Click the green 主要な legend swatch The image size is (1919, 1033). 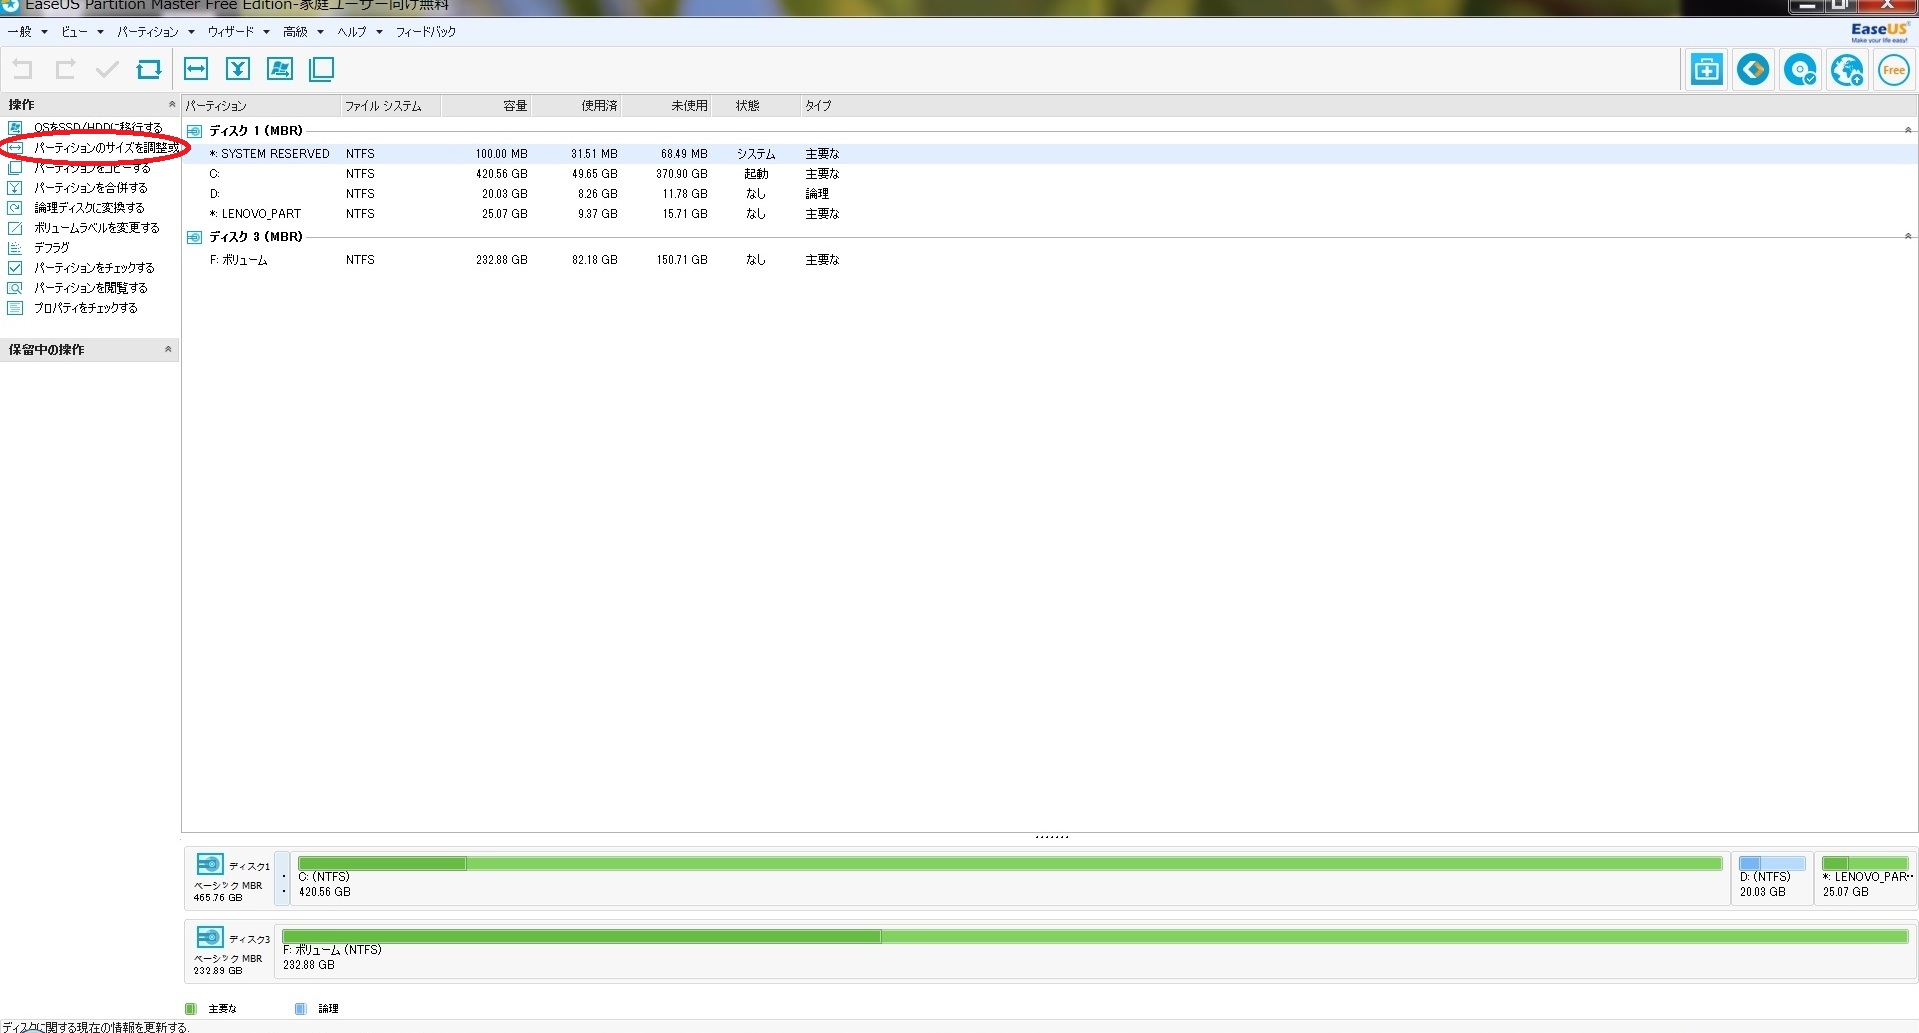pos(190,1009)
